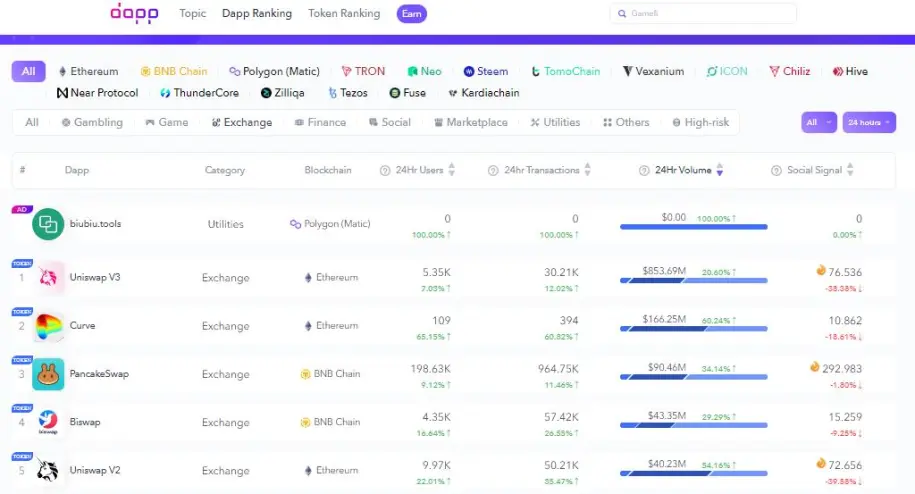The image size is (915, 494).
Task: Click the TOKEN badge on Uniswap V2
Action: pyautogui.click(x=22, y=457)
